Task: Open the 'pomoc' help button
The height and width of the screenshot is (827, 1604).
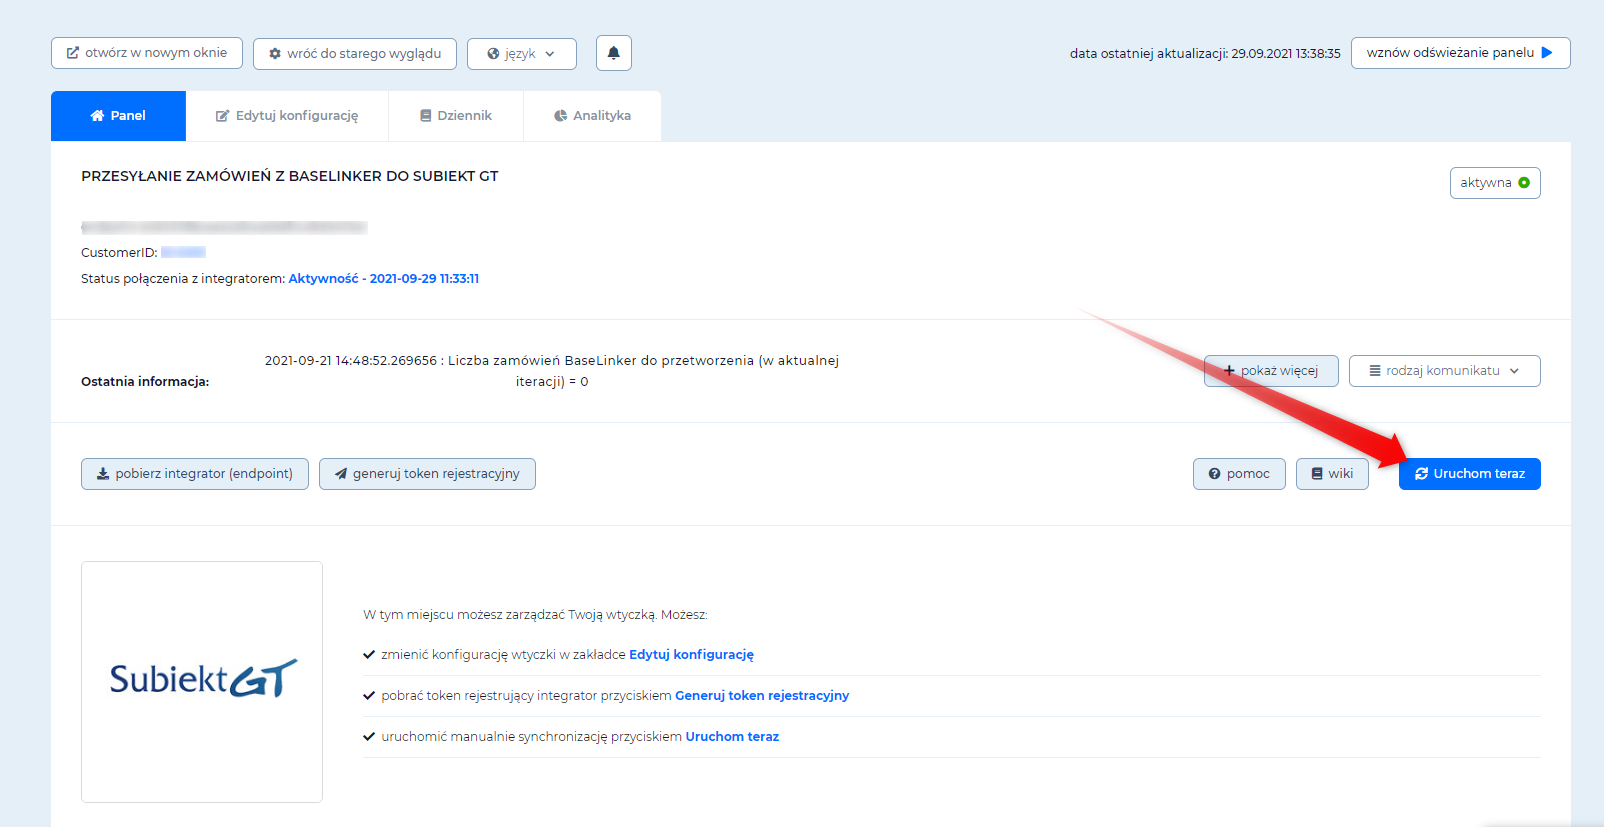Action: pos(1239,474)
